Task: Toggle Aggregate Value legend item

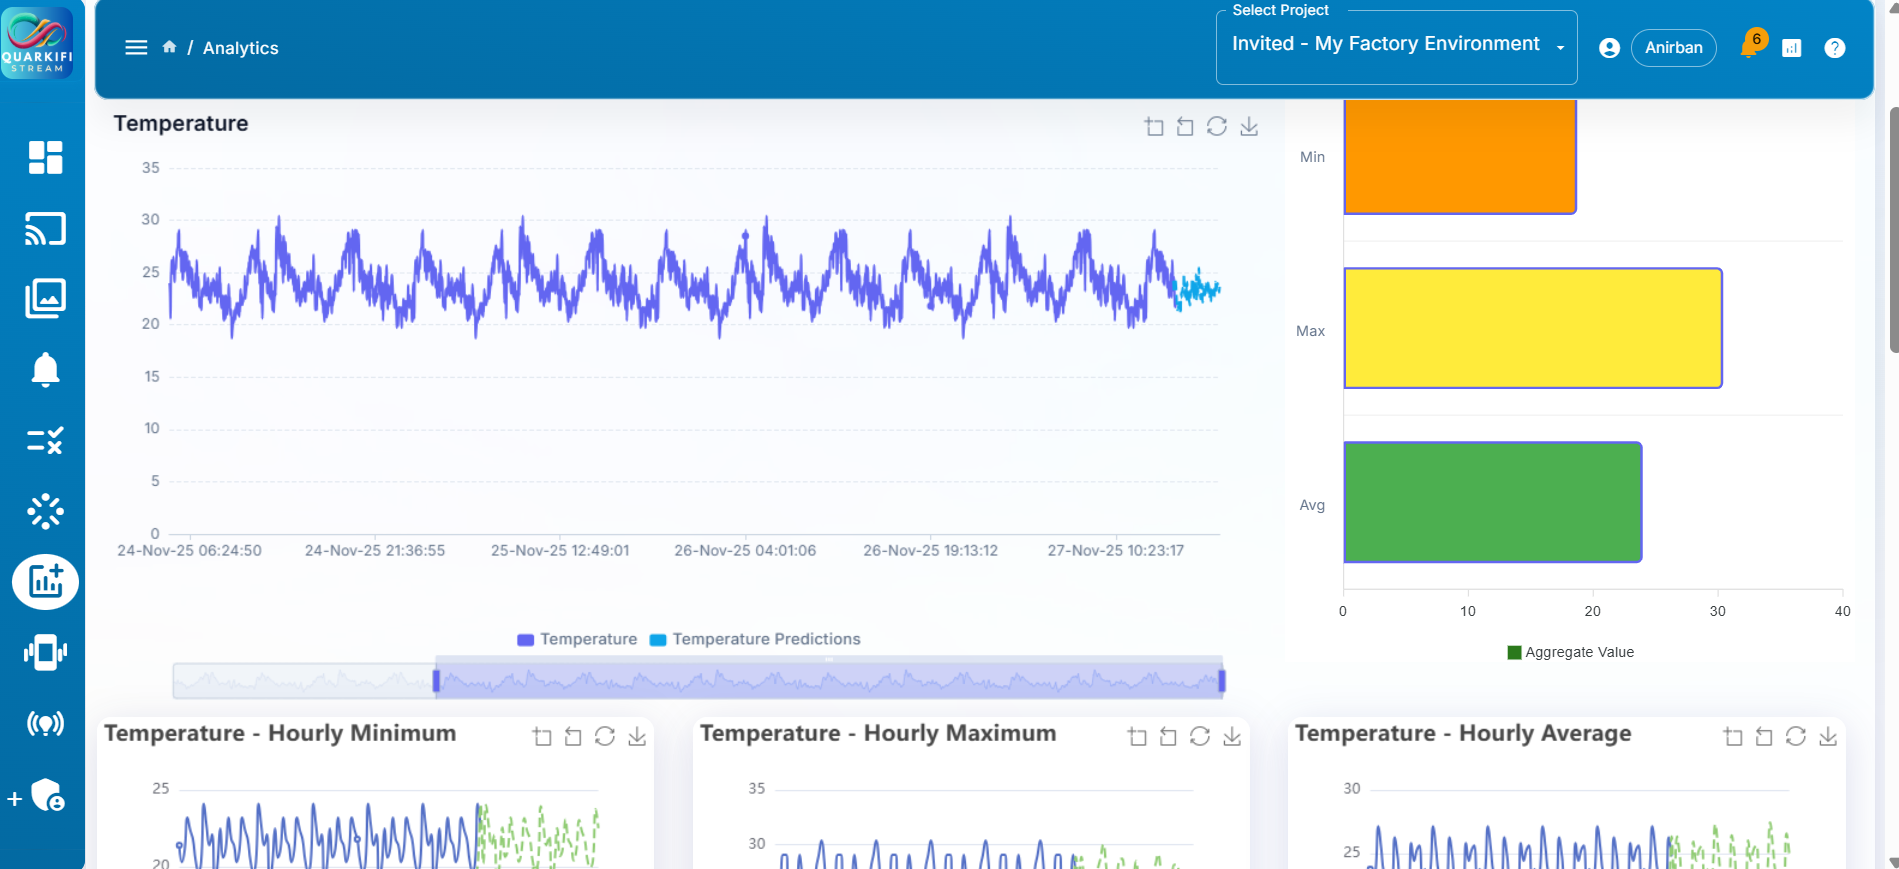Action: [x=1570, y=652]
